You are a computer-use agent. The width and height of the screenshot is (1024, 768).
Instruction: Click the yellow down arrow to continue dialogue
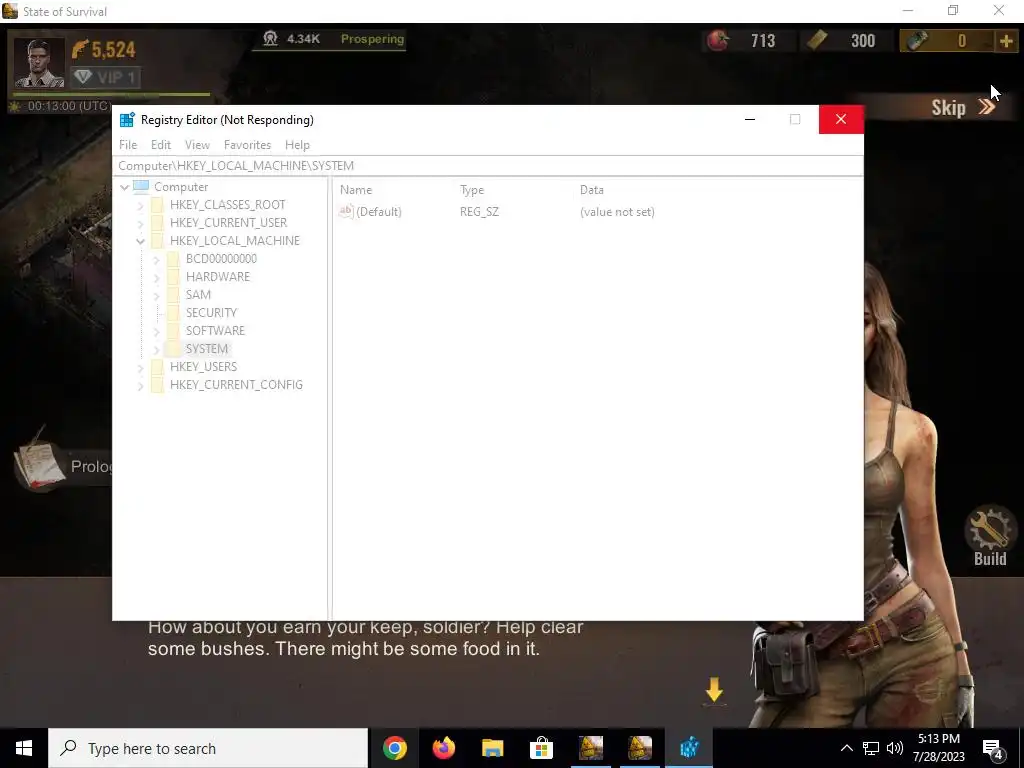point(714,690)
